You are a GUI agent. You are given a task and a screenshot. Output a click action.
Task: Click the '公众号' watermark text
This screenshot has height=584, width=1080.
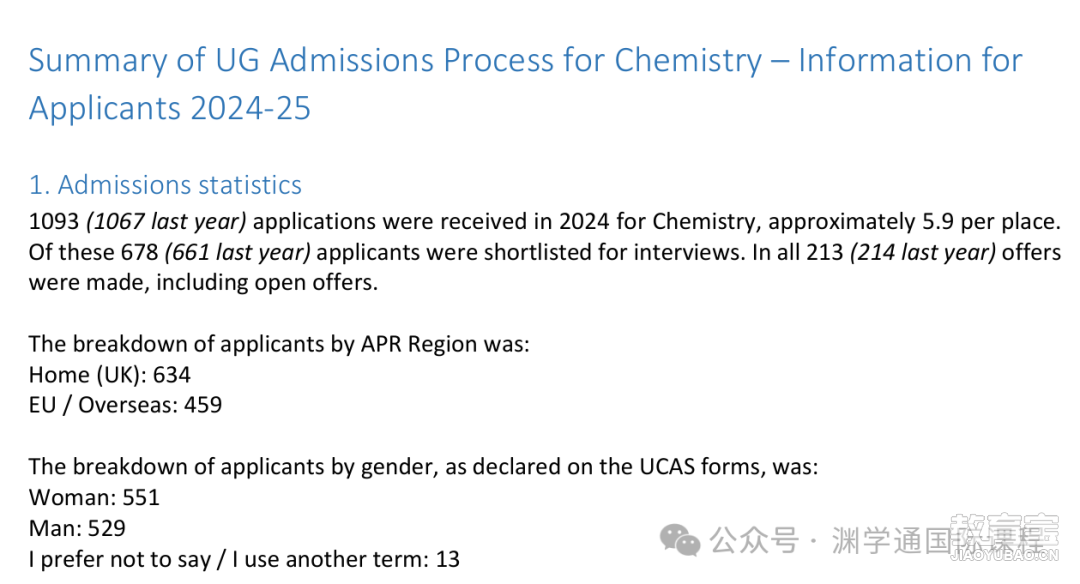click(754, 540)
